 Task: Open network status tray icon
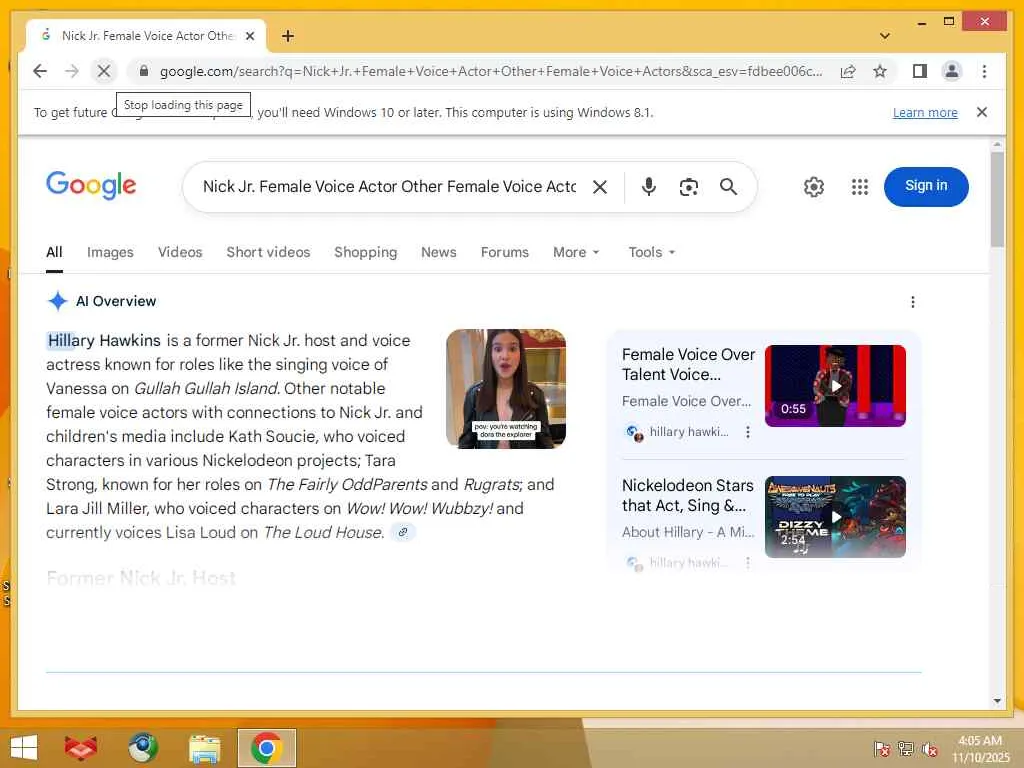[906, 749]
